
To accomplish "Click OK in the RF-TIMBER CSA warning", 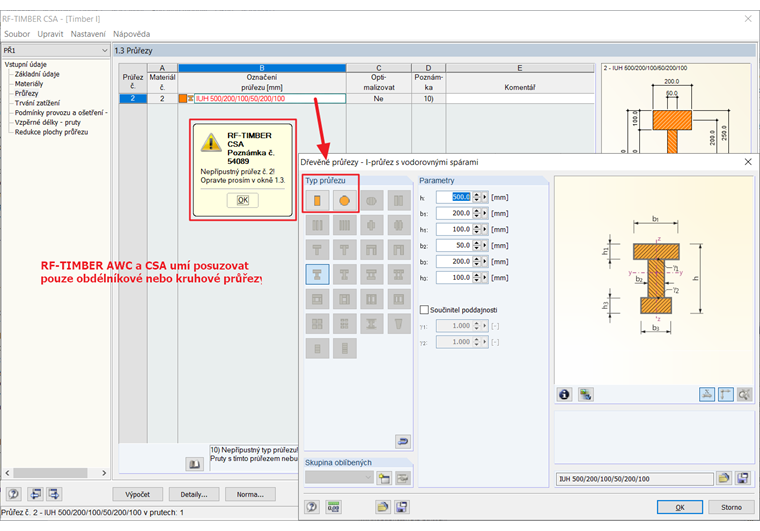I will pyautogui.click(x=242, y=200).
